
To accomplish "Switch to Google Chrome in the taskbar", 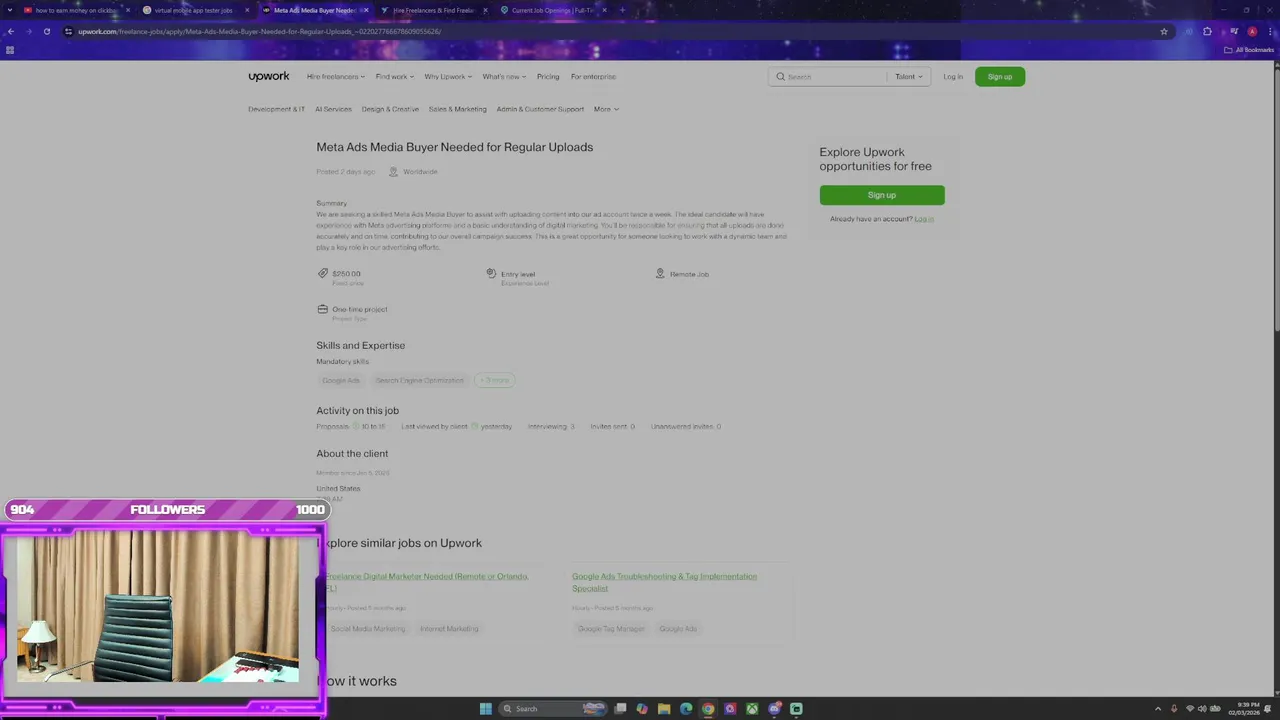I will coord(708,709).
